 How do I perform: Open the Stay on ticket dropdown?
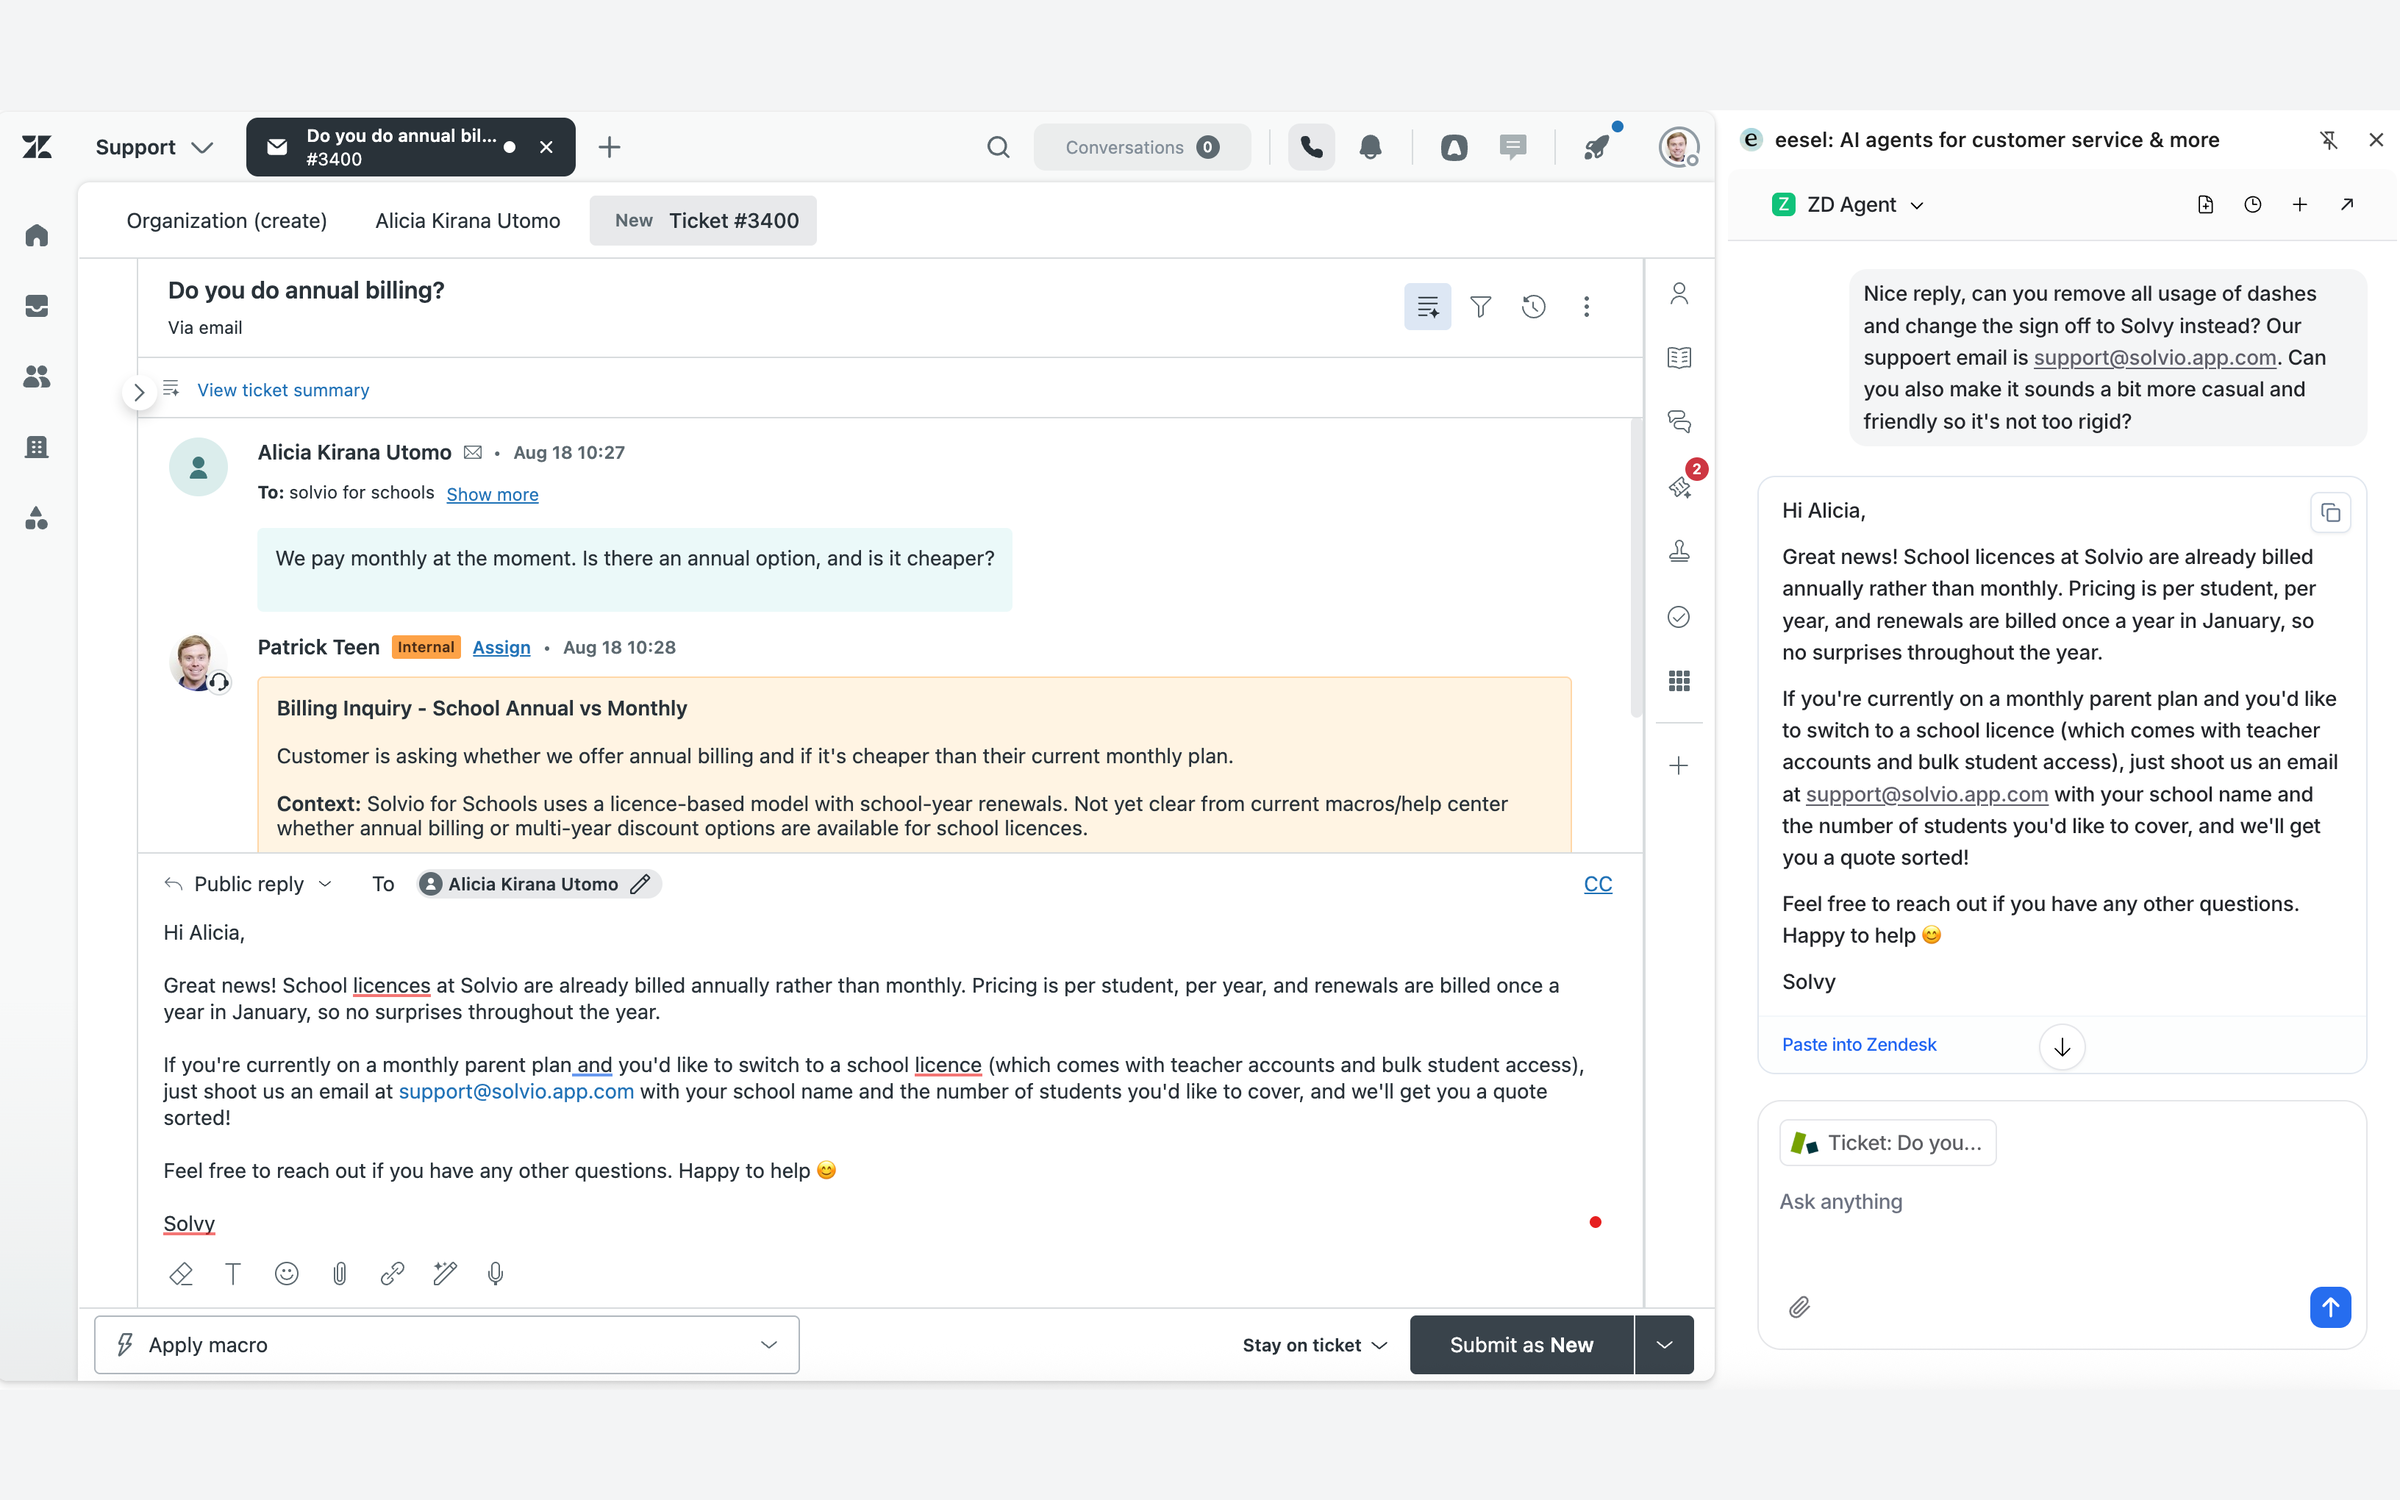click(x=1315, y=1345)
